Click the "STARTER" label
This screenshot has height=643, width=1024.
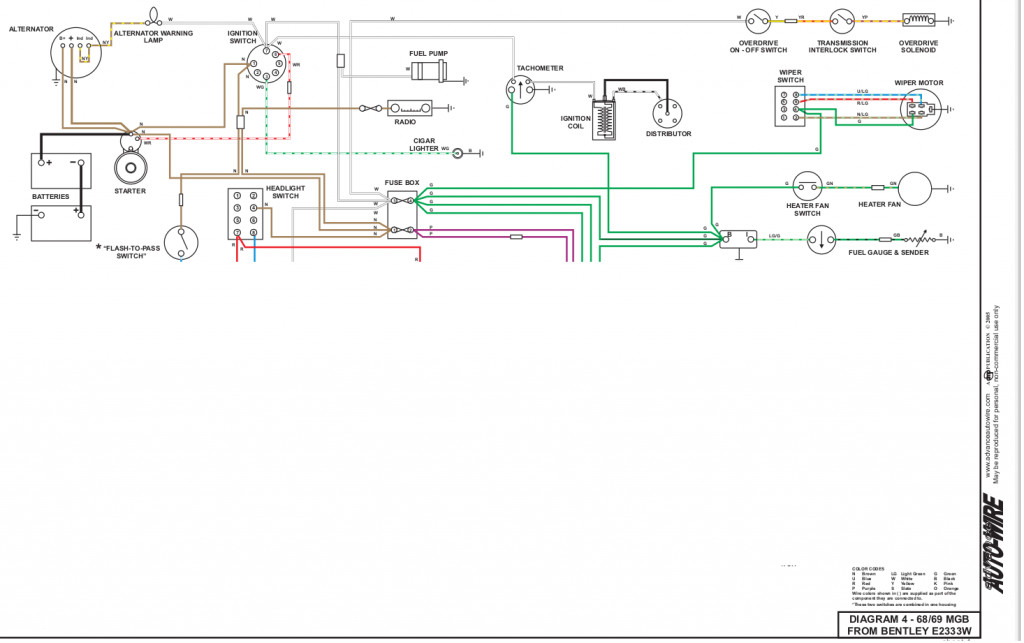click(130, 191)
